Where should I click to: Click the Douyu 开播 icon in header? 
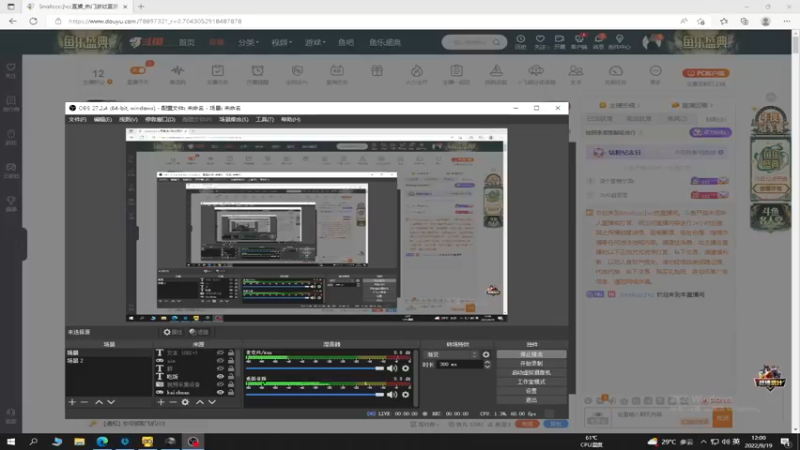560,42
